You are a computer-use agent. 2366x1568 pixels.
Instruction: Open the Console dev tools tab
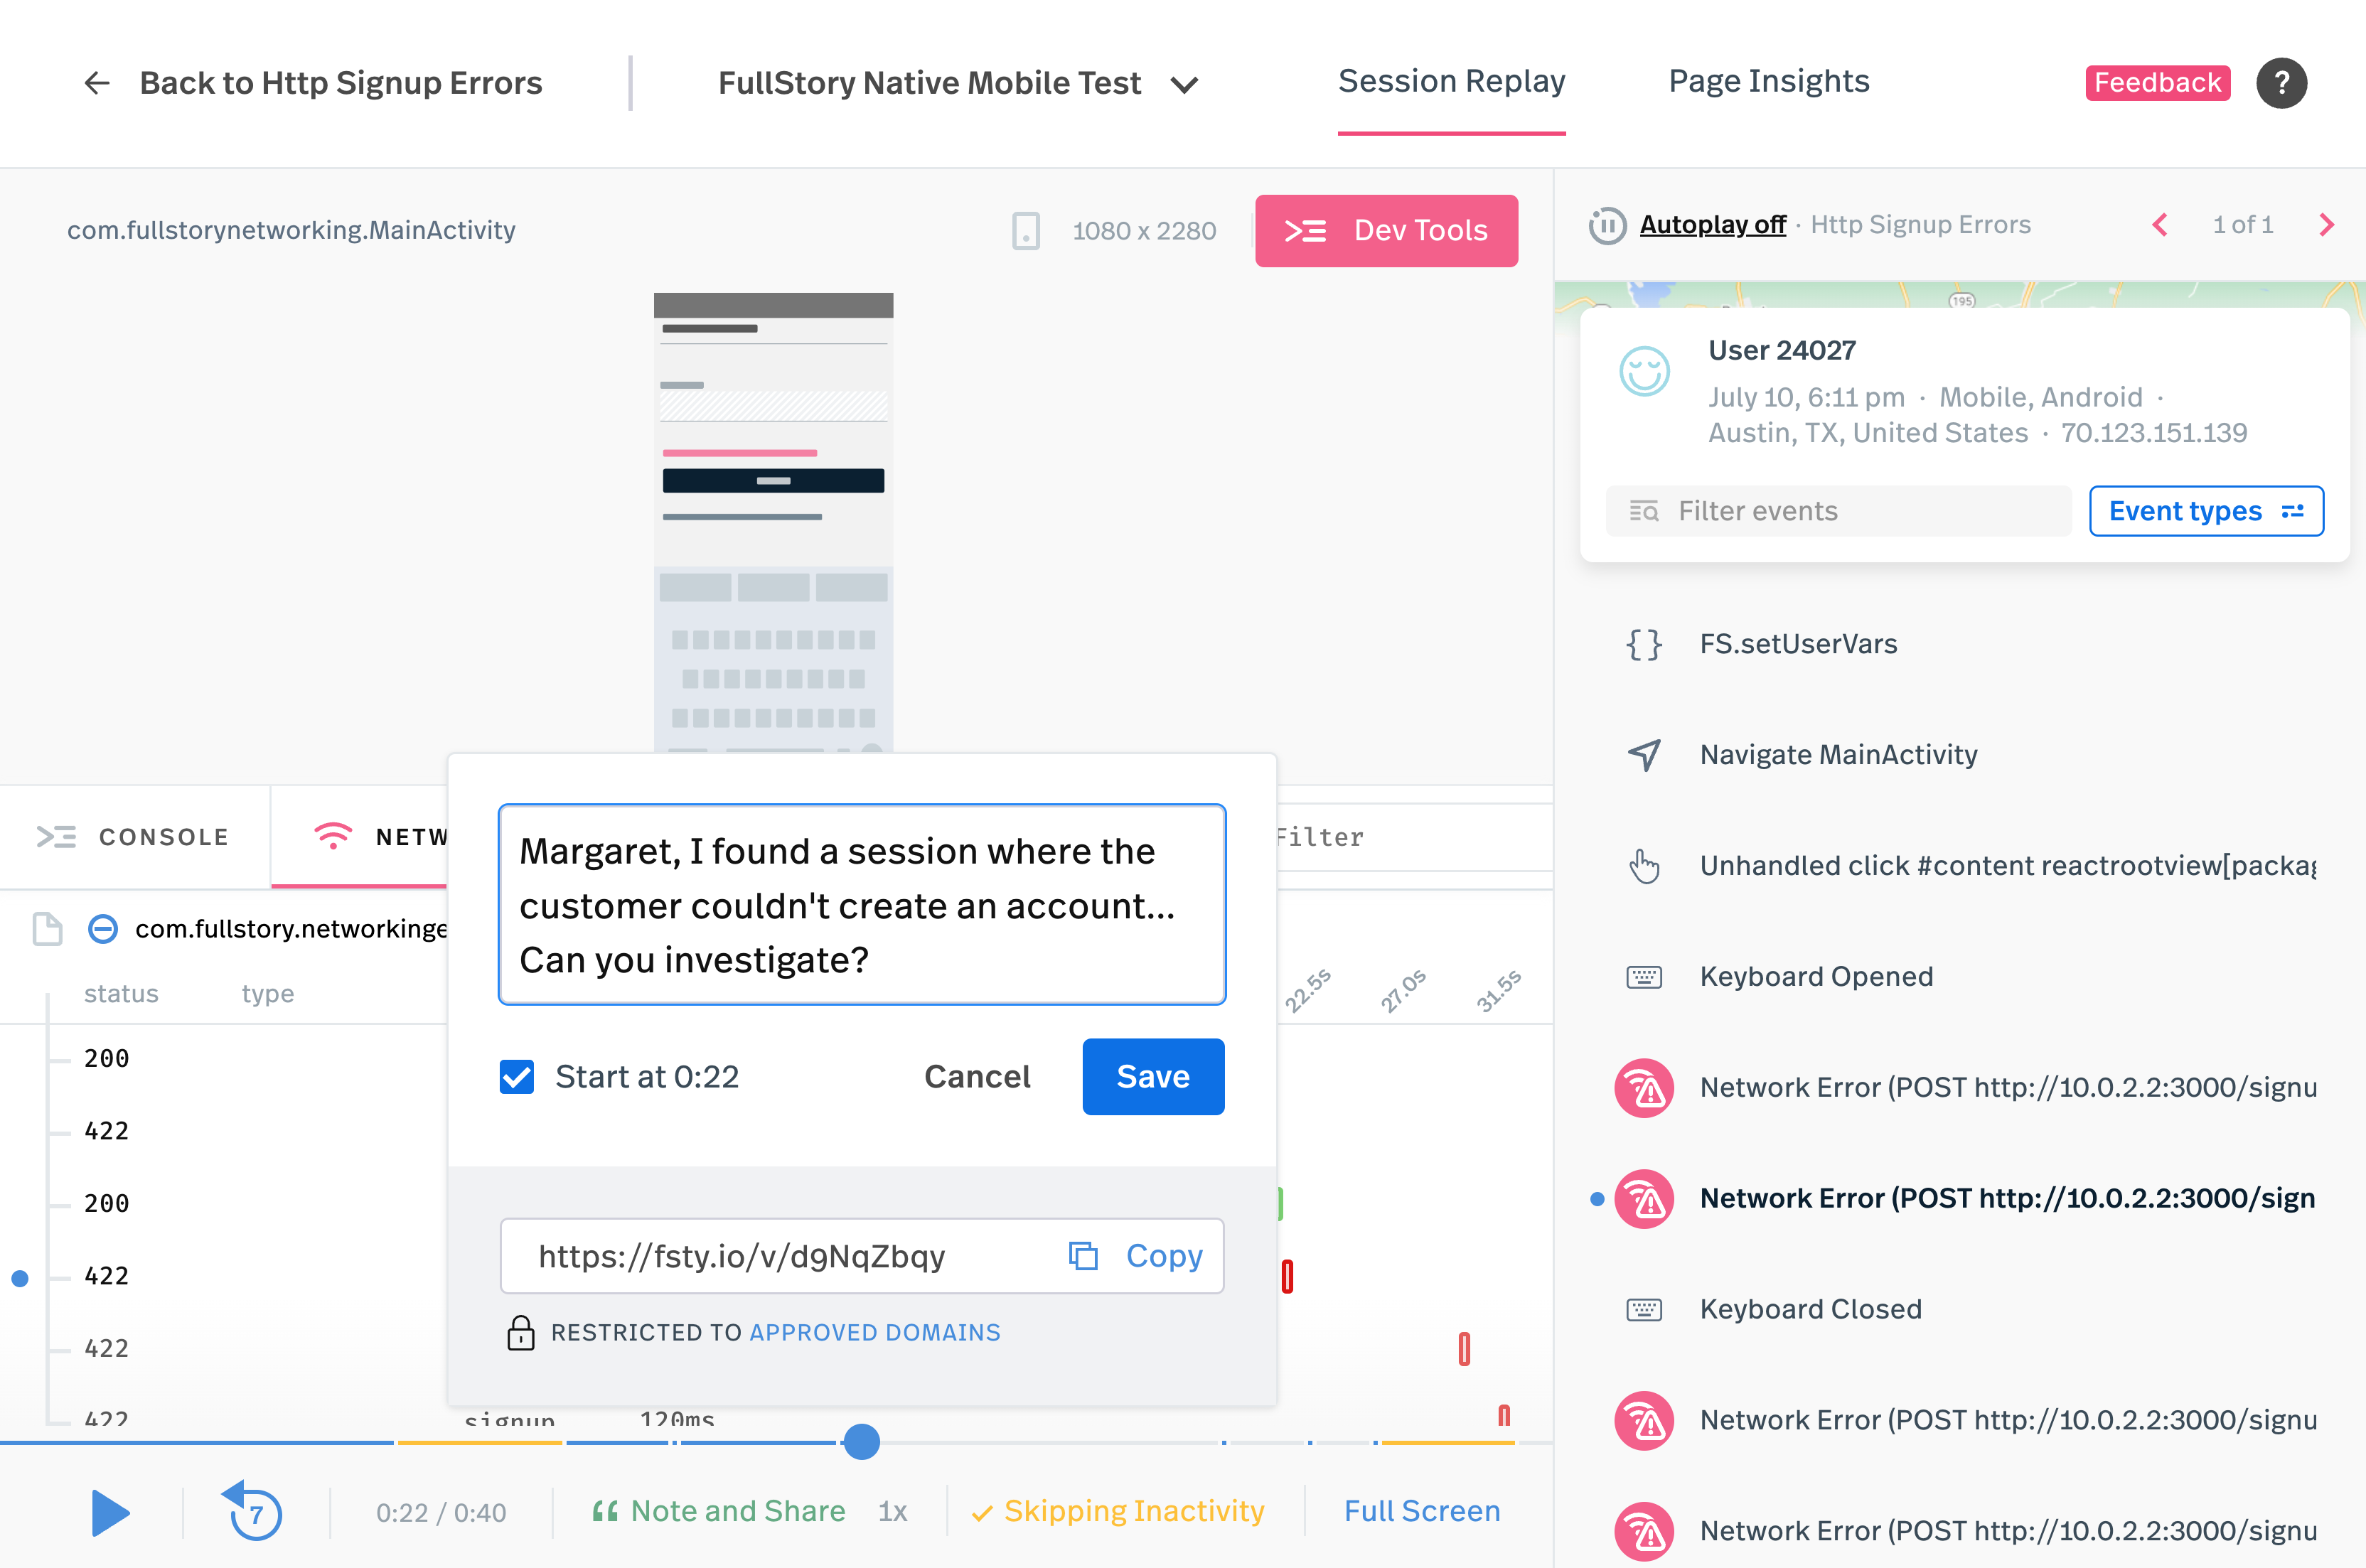(134, 837)
